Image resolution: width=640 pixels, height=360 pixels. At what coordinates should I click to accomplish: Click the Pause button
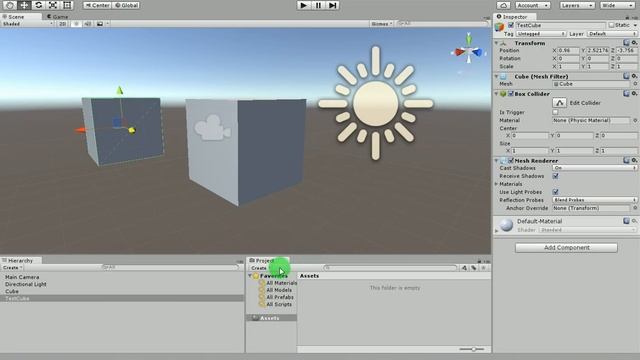tap(318, 5)
